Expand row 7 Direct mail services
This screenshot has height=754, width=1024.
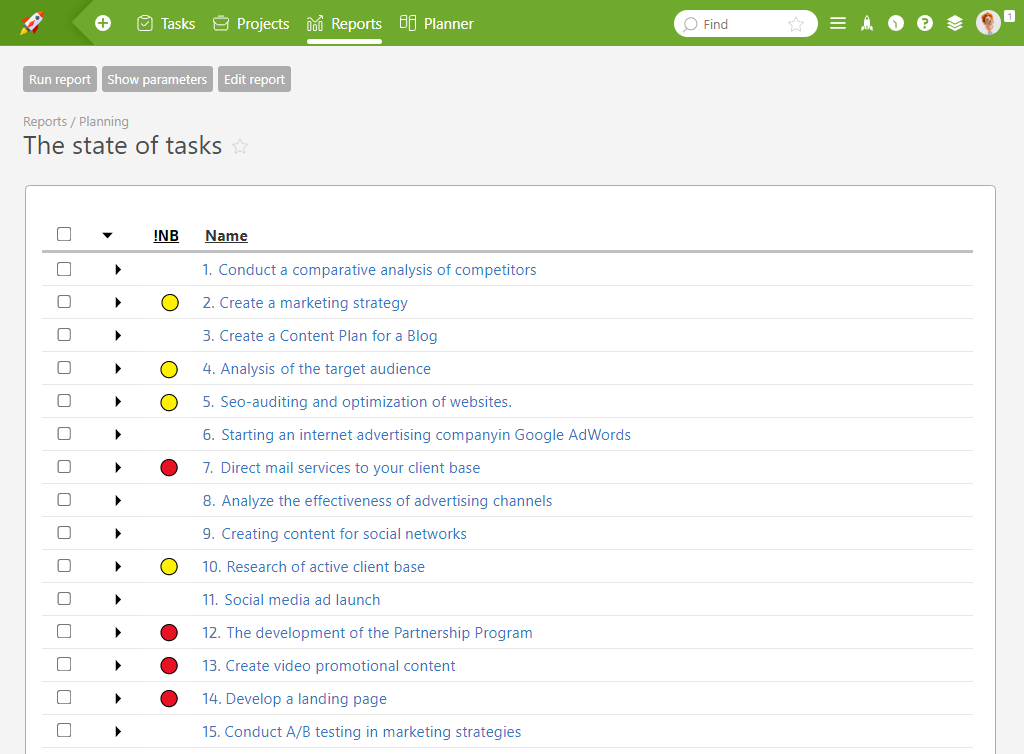pos(118,467)
